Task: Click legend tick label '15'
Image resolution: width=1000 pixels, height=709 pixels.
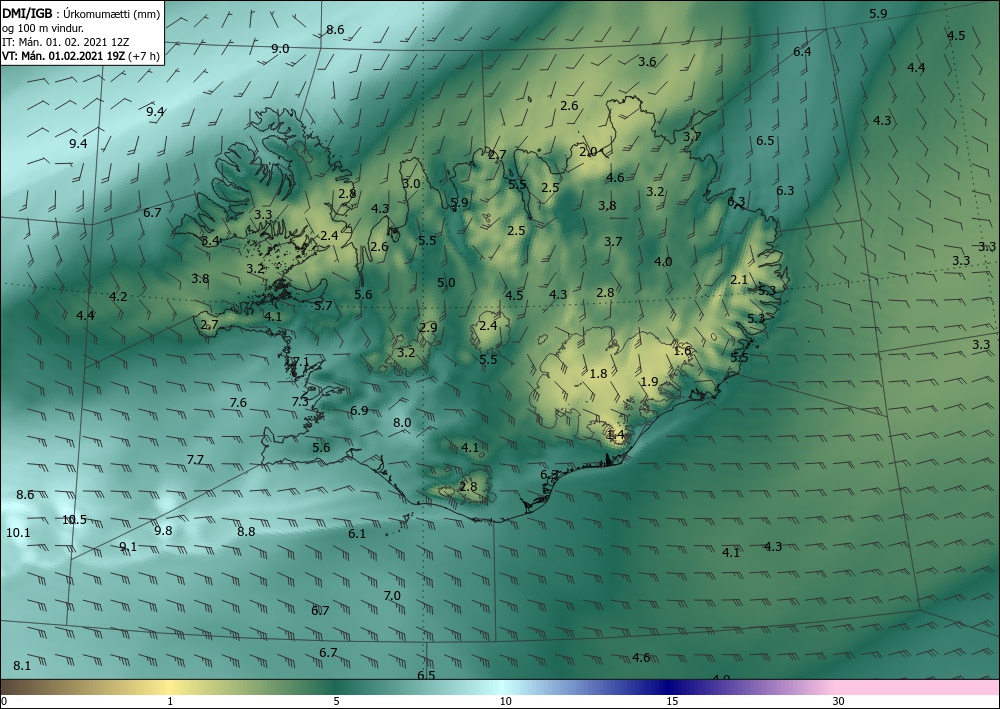Action: [672, 701]
